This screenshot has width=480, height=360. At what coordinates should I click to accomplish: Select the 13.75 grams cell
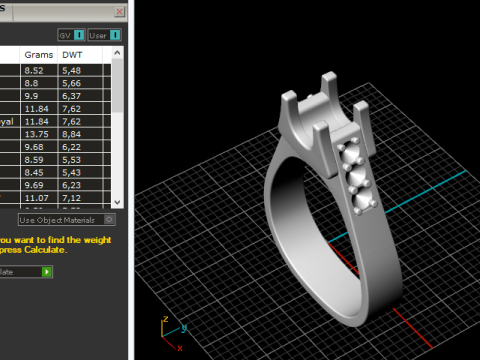pos(39,134)
